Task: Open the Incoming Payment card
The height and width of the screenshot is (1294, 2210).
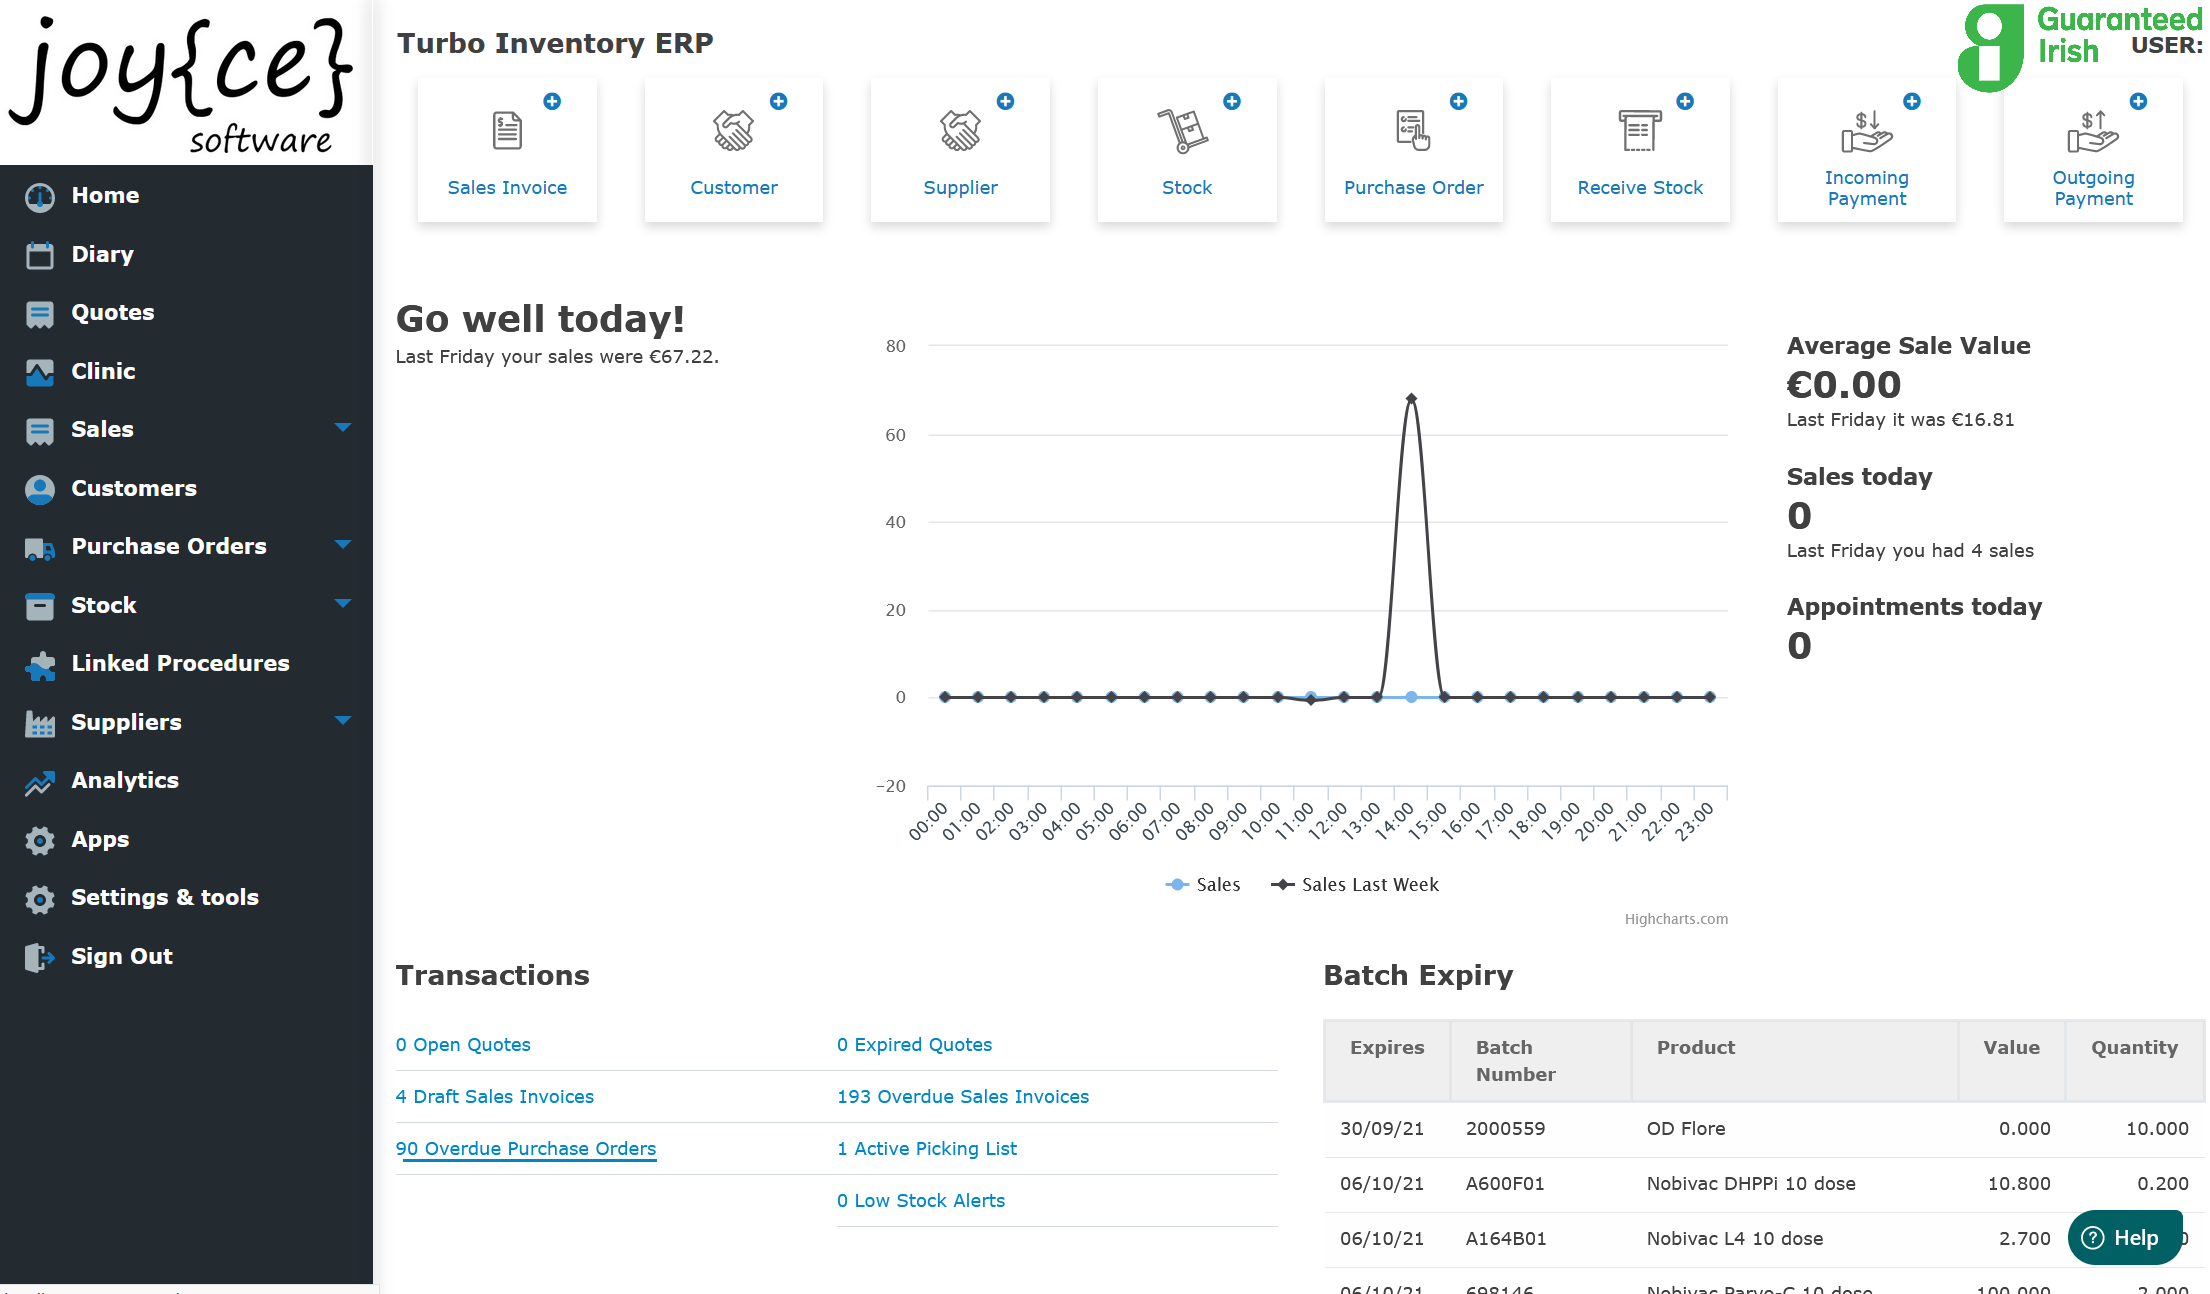Action: (x=1865, y=150)
